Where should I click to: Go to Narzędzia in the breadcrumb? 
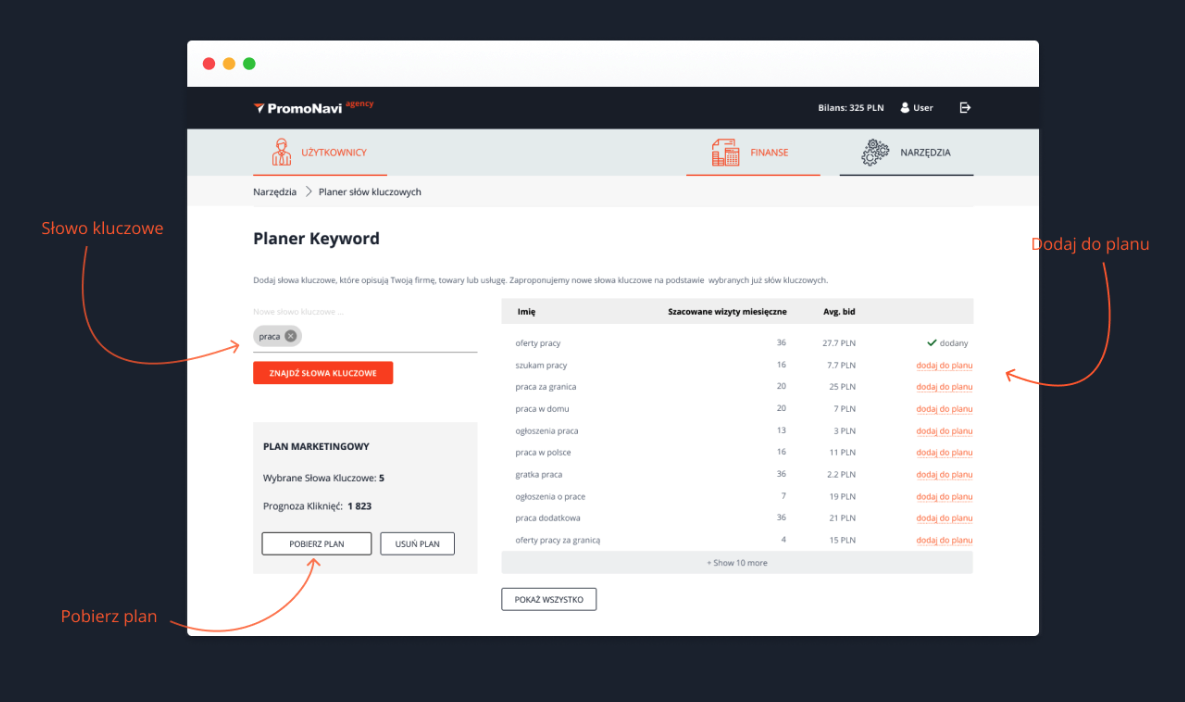pos(275,192)
